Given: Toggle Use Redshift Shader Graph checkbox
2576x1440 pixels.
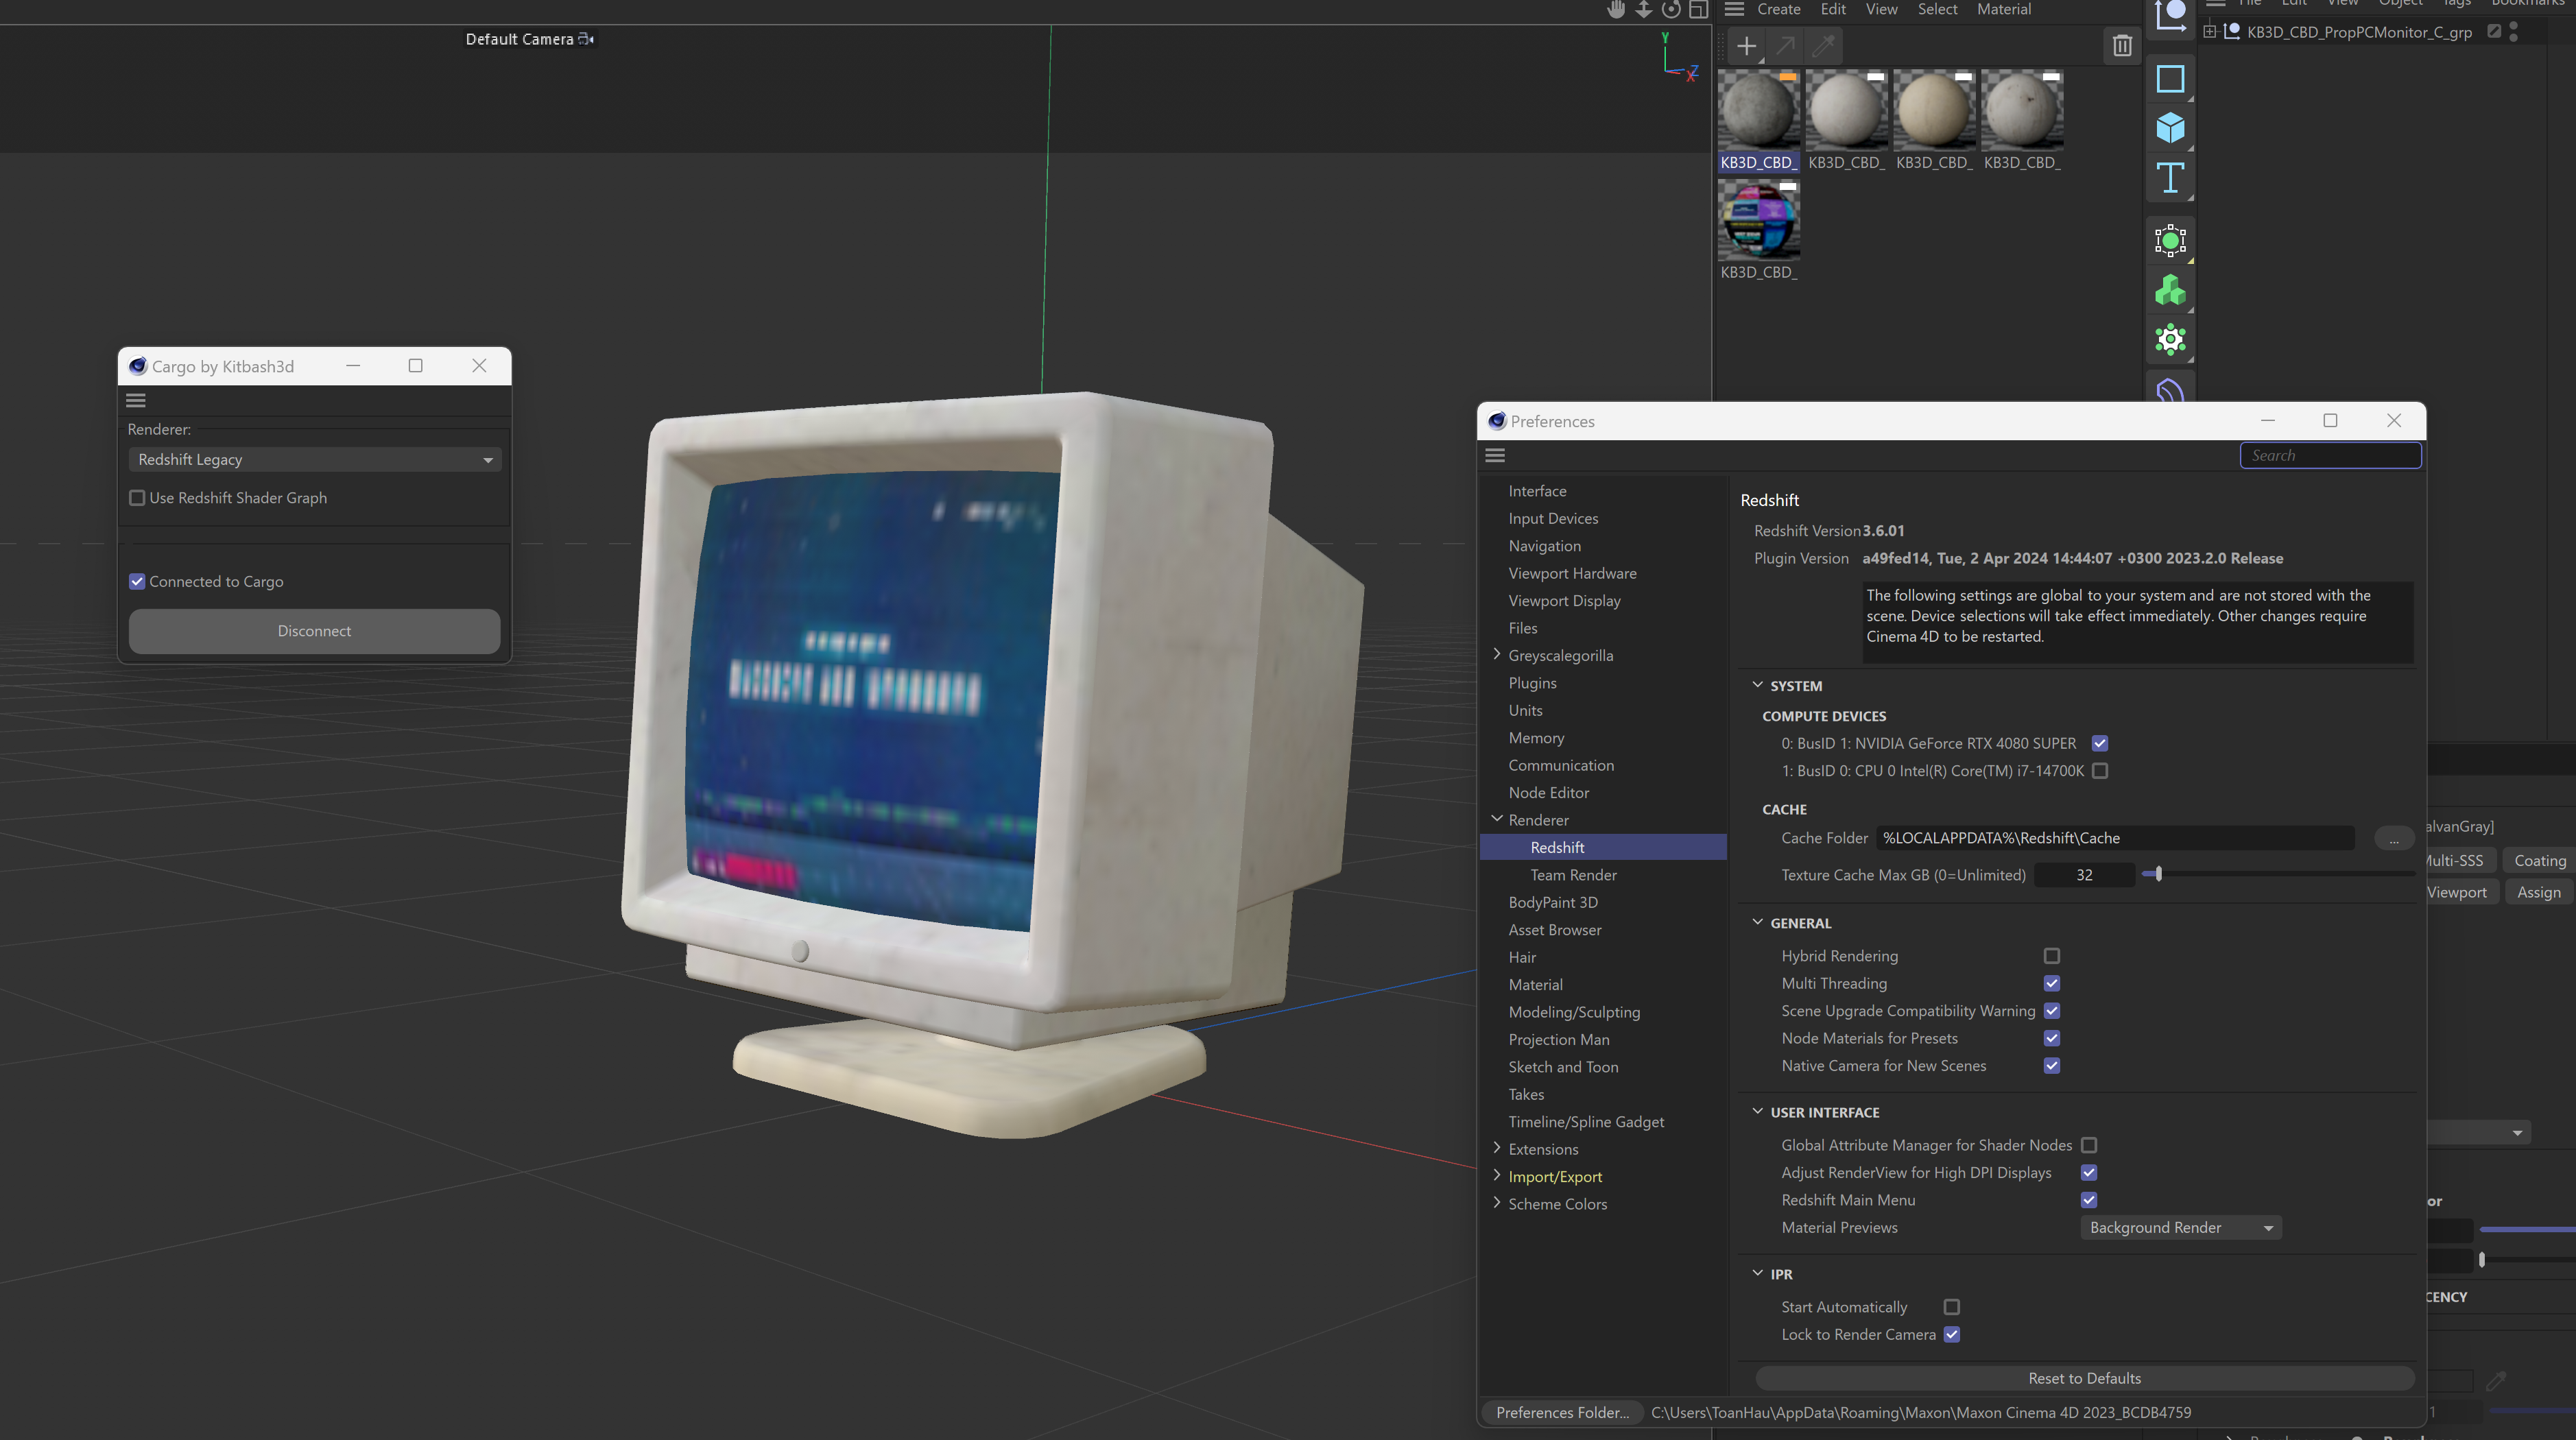Looking at the screenshot, I should [137, 498].
